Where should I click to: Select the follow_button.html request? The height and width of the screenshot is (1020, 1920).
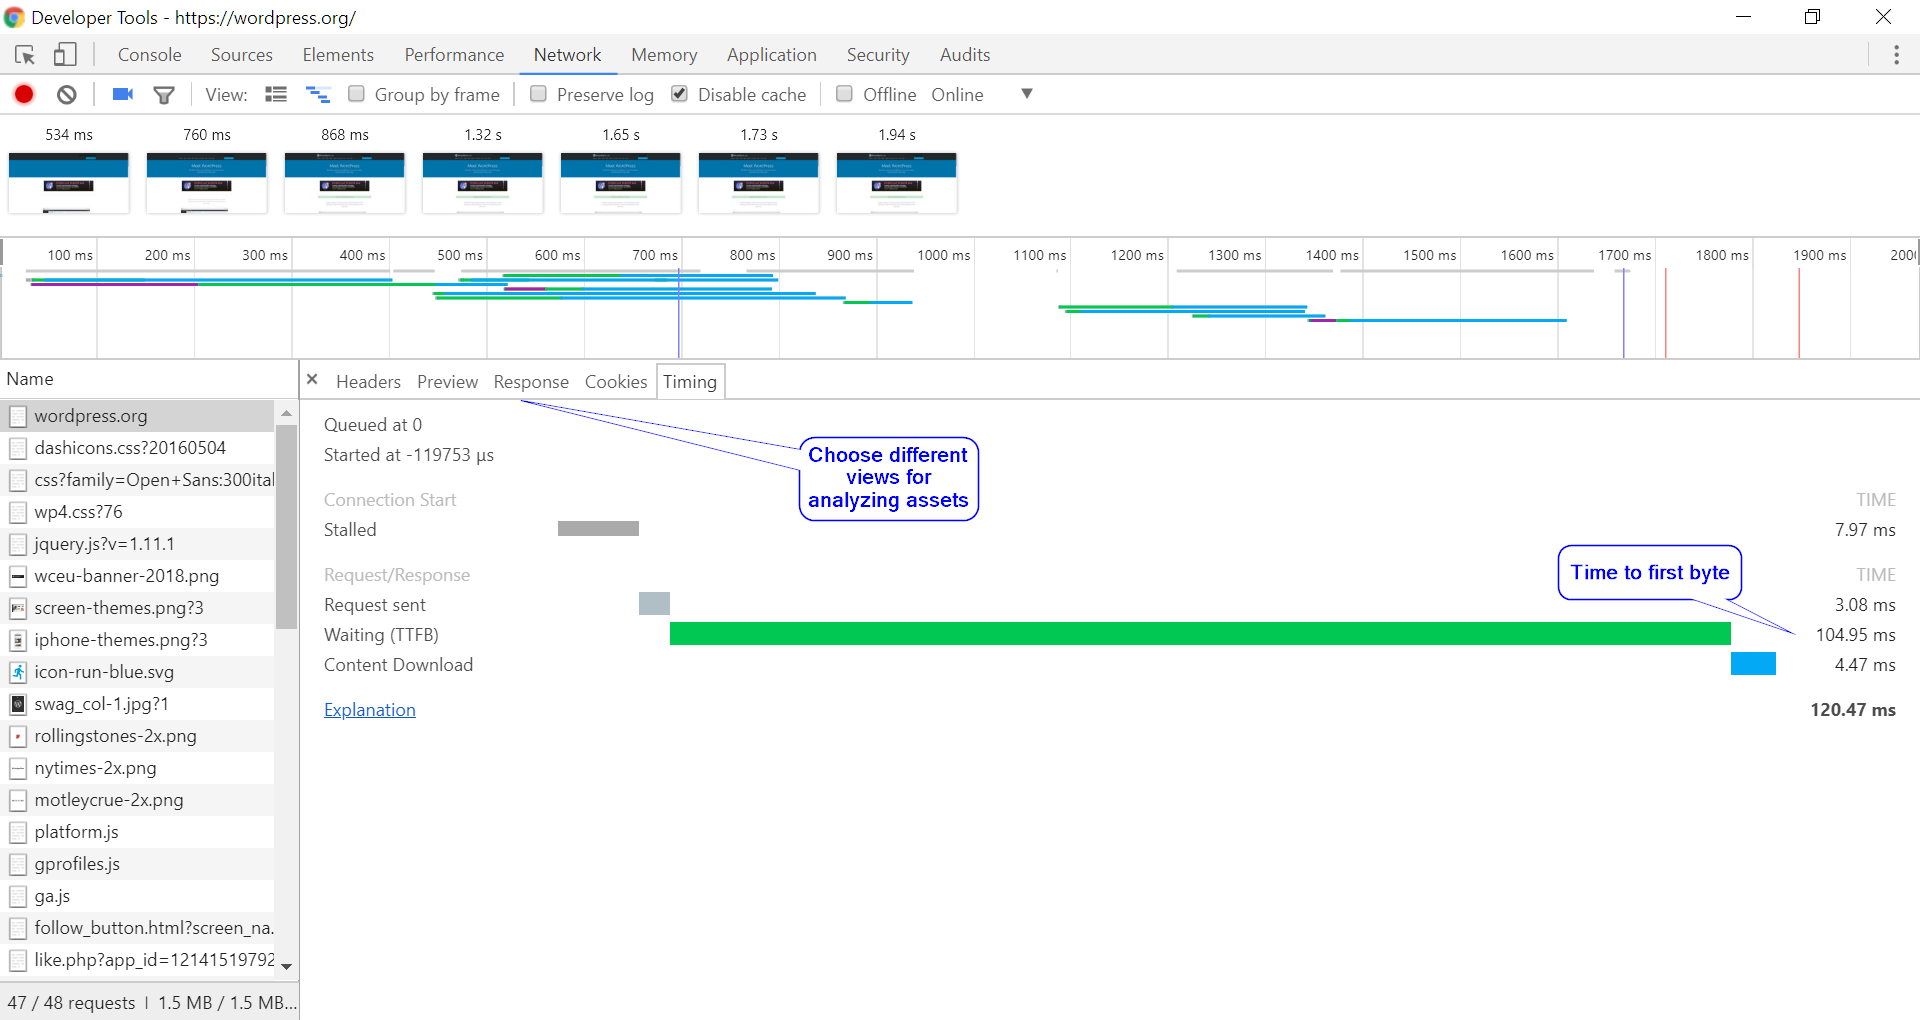(138, 928)
